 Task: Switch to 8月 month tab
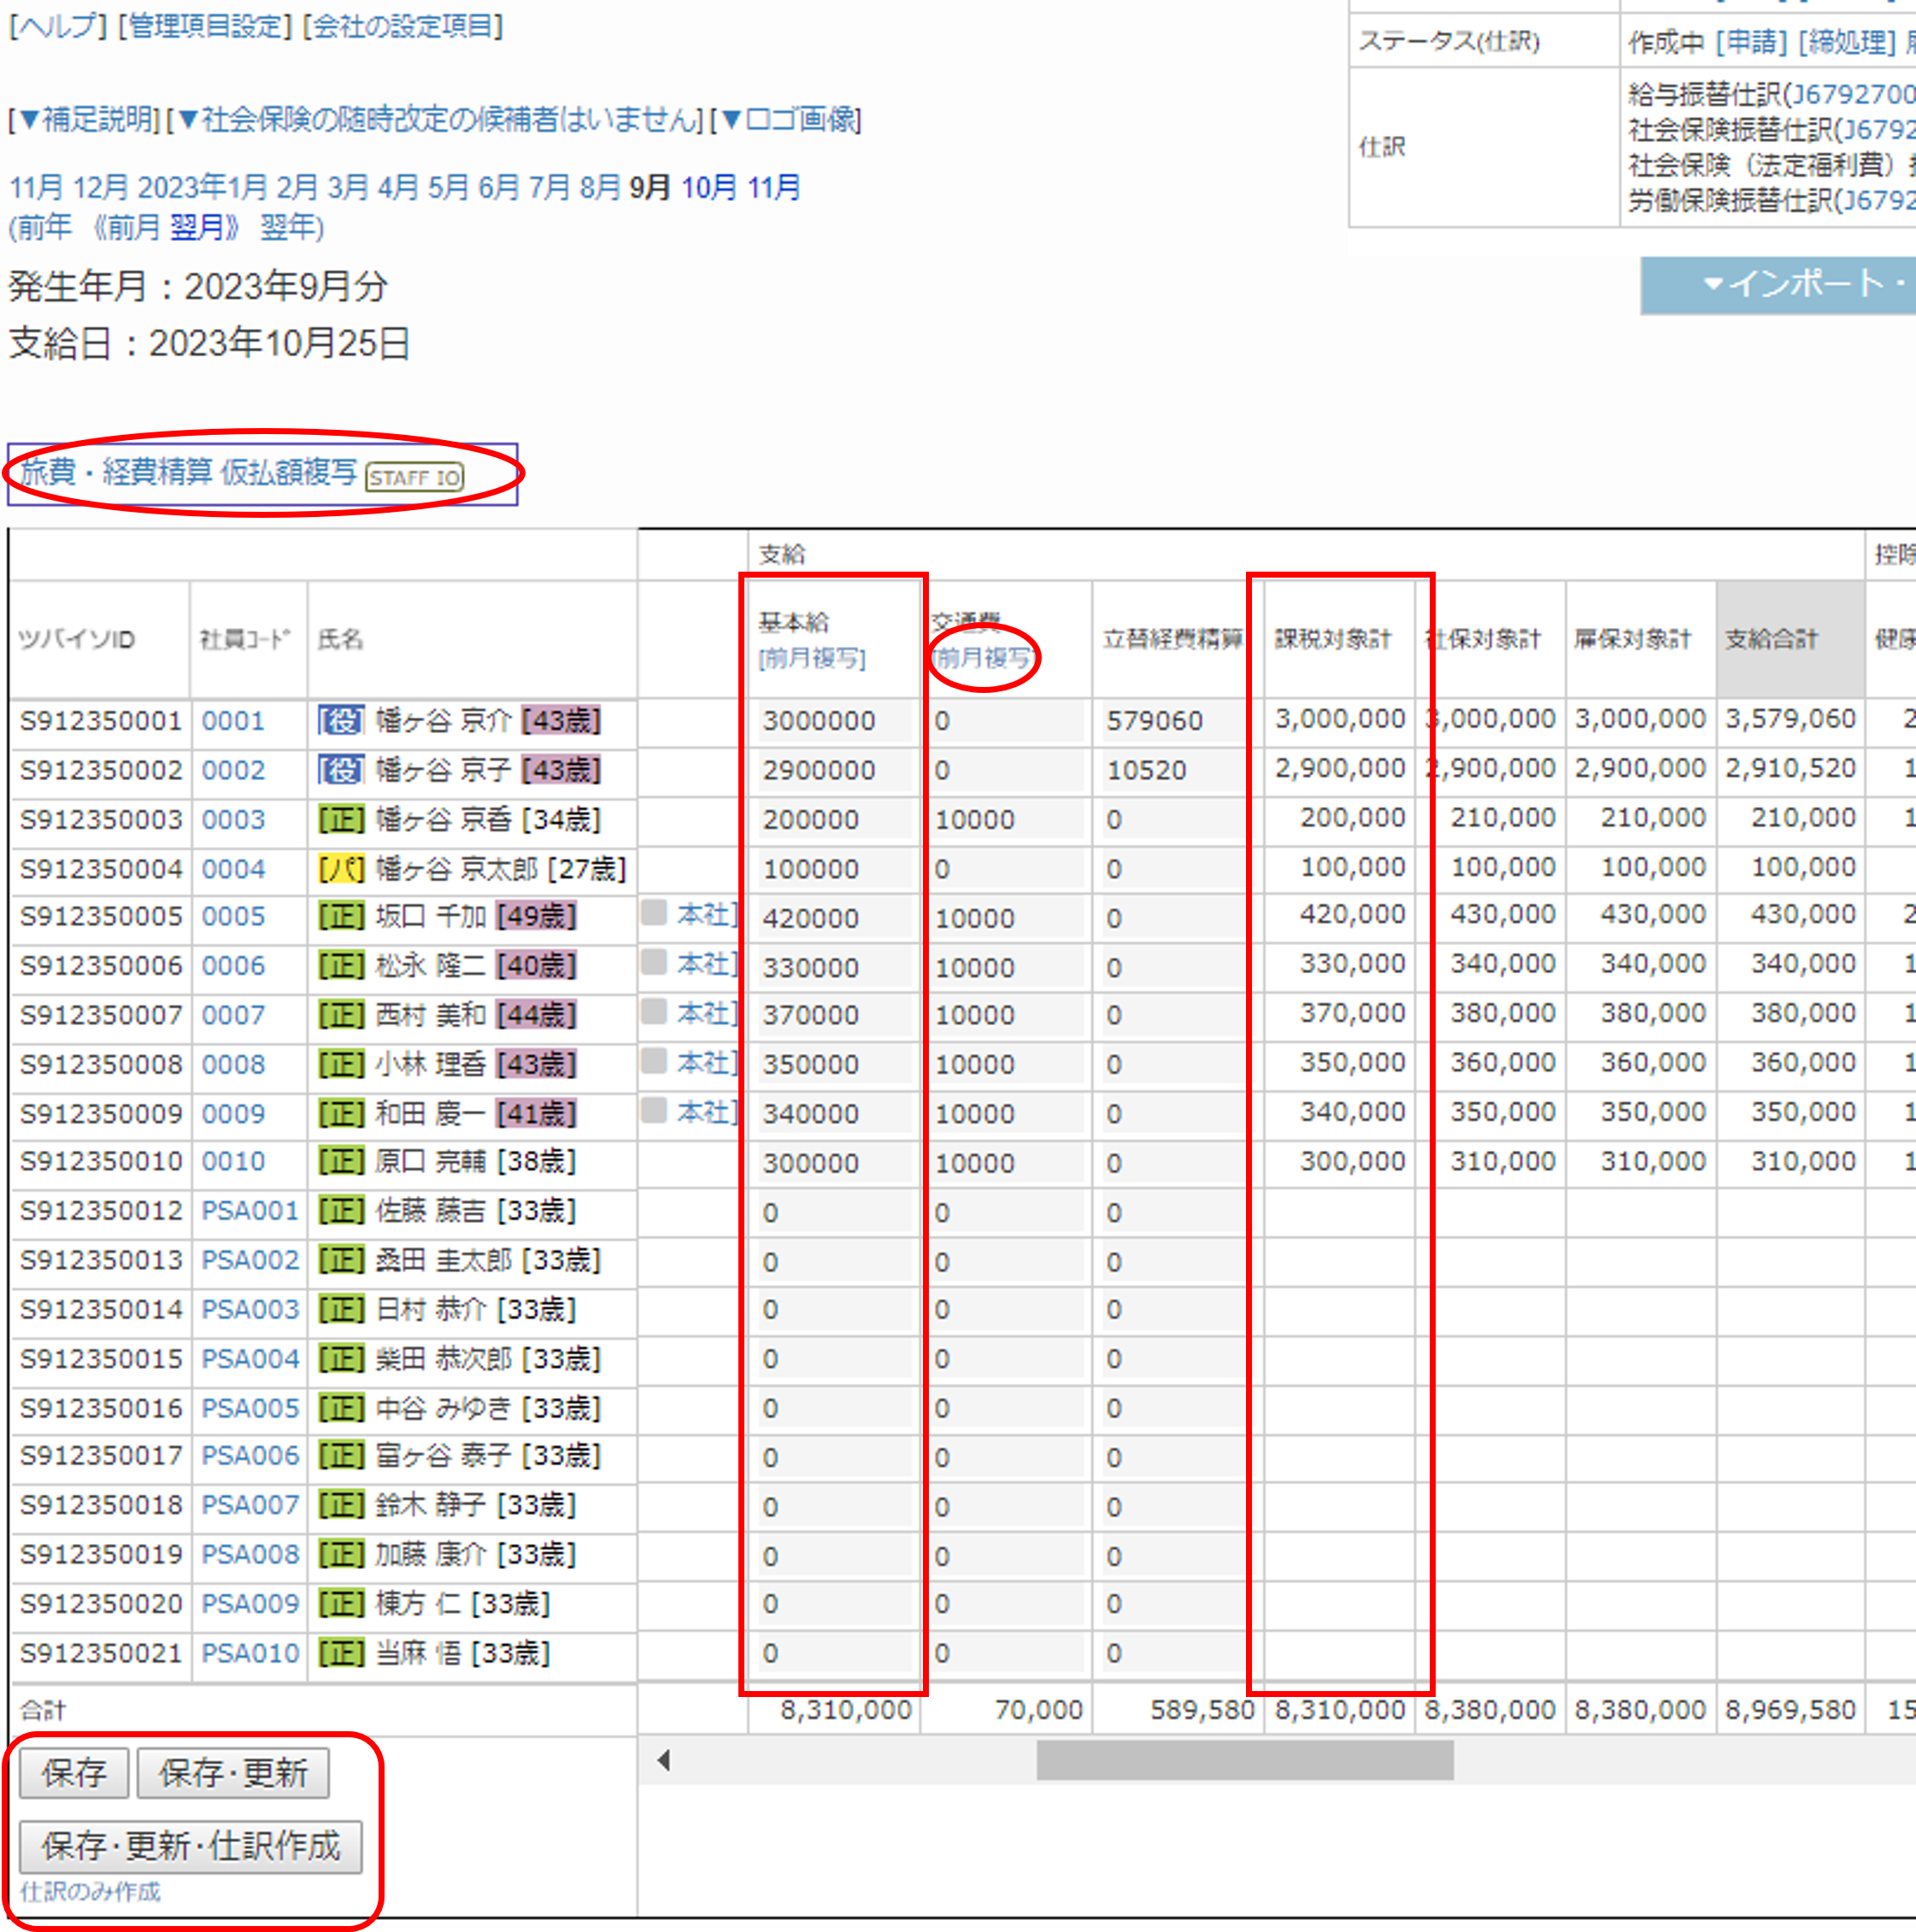pos(599,188)
